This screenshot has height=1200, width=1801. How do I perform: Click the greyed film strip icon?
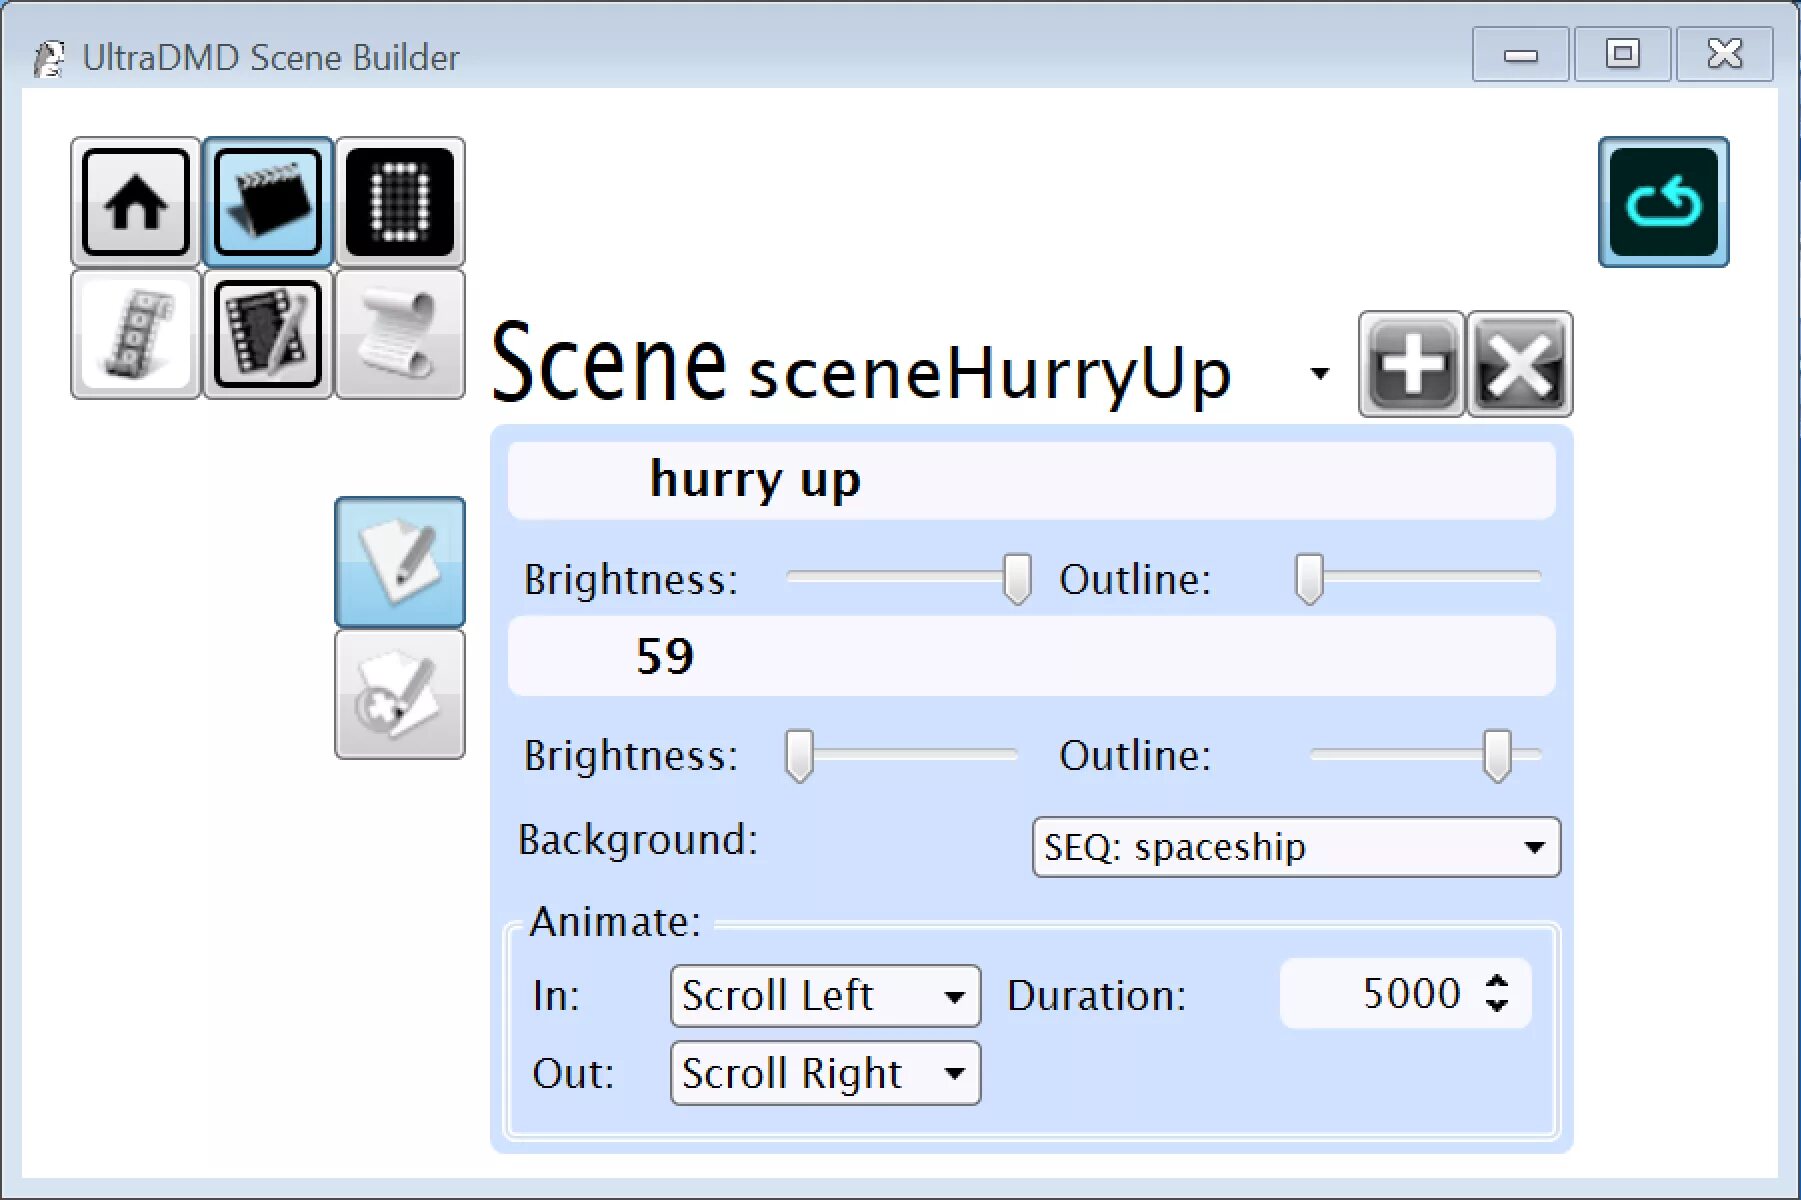point(136,334)
